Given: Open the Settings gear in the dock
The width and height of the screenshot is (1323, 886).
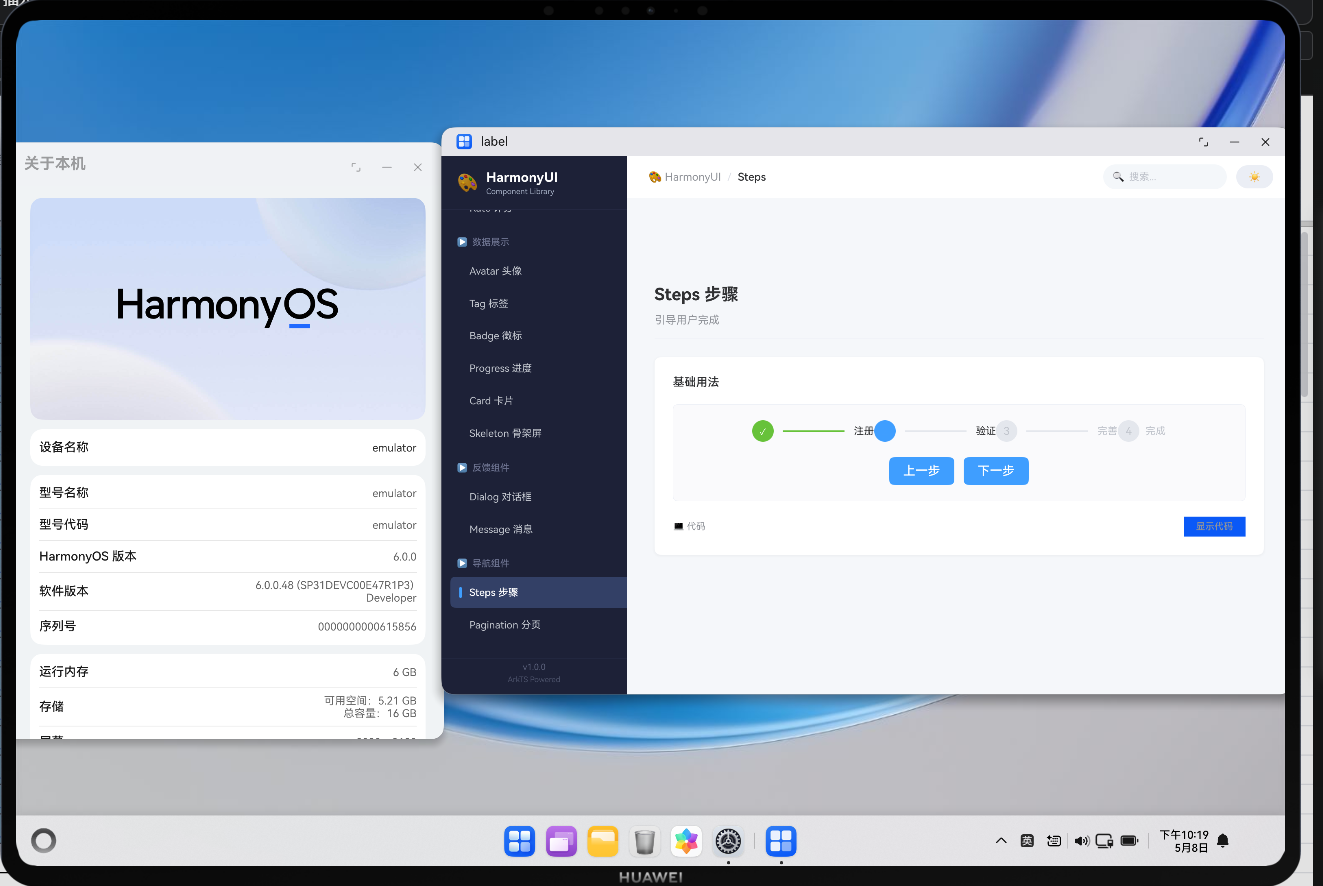Looking at the screenshot, I should point(728,841).
